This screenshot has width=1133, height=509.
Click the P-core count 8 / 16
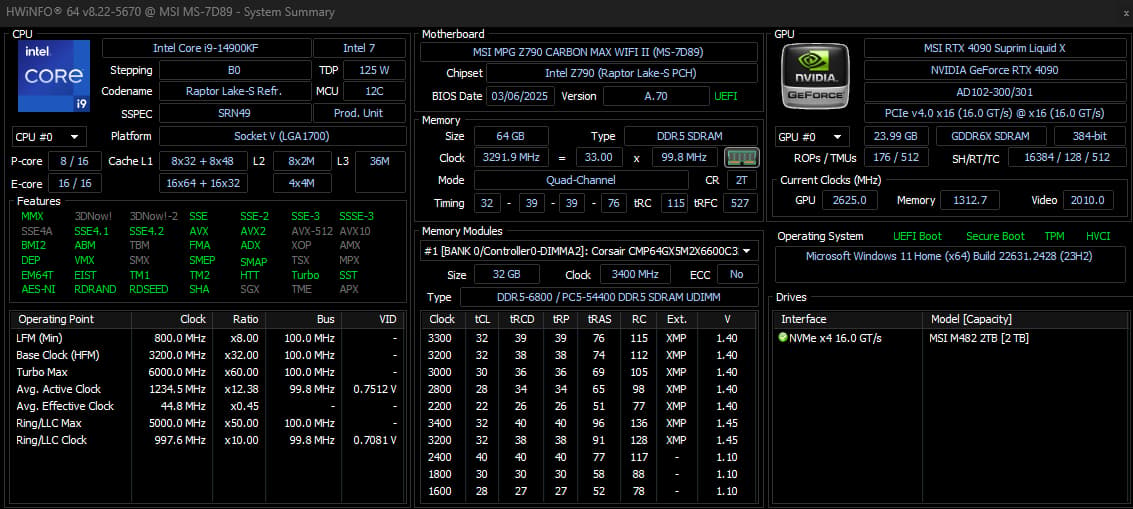(74, 161)
